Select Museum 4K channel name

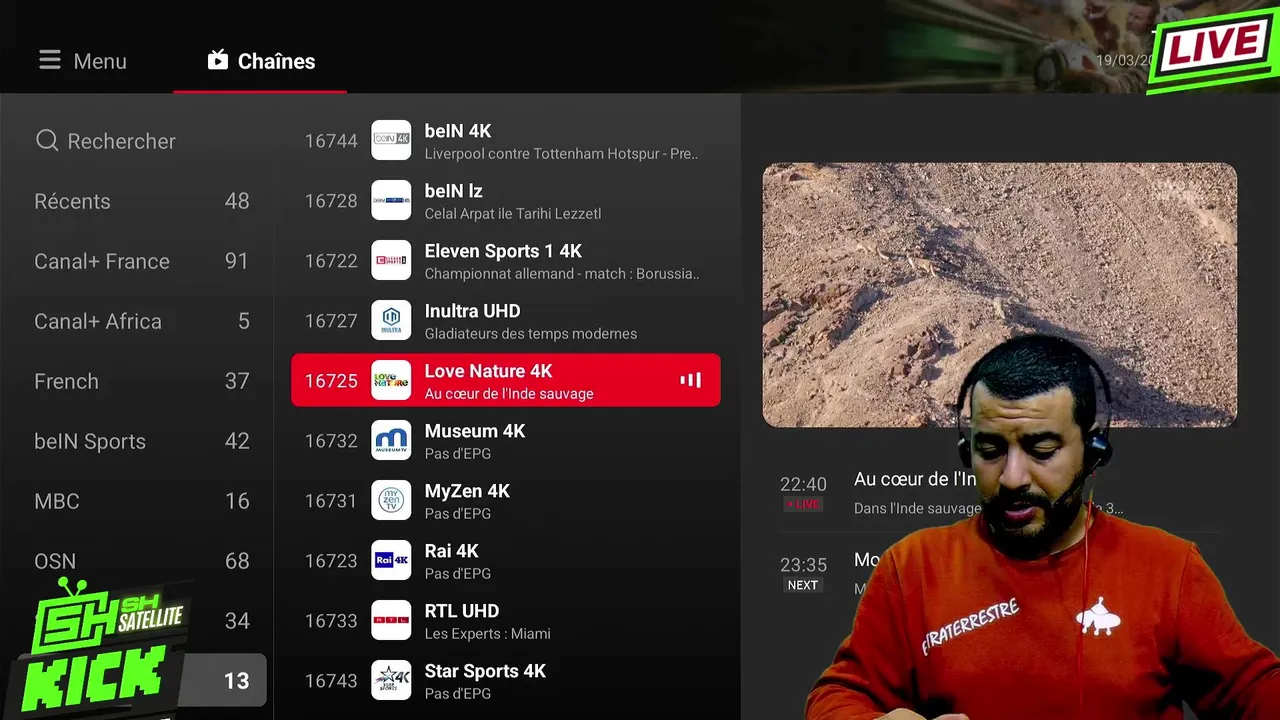(475, 431)
